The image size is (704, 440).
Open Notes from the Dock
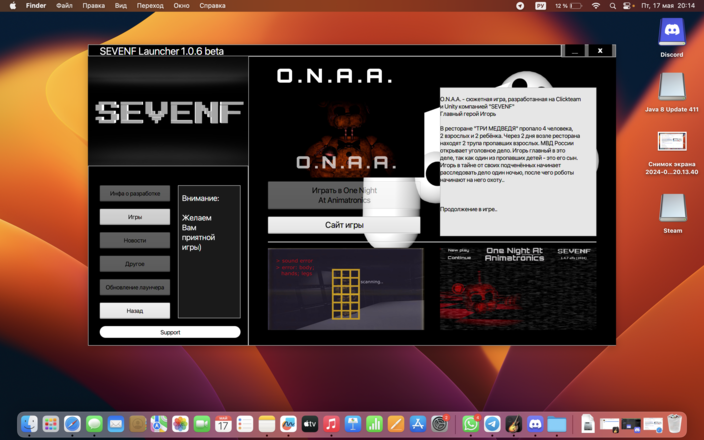(x=267, y=424)
